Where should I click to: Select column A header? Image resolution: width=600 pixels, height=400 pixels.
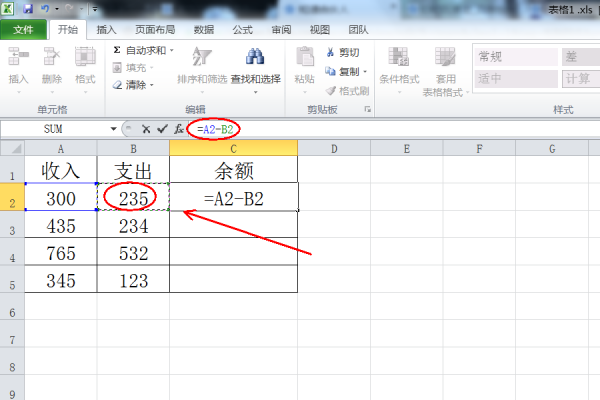click(x=61, y=149)
